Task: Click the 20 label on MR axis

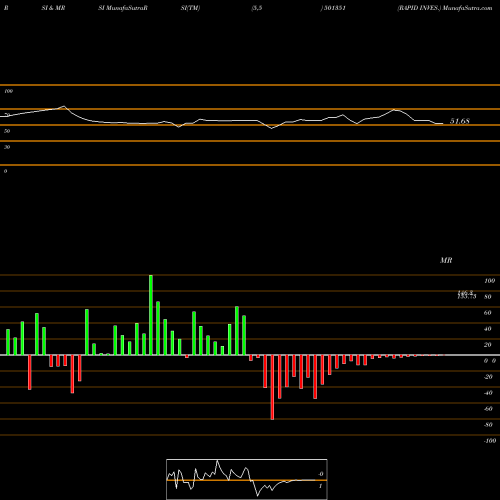Action: [x=488, y=345]
